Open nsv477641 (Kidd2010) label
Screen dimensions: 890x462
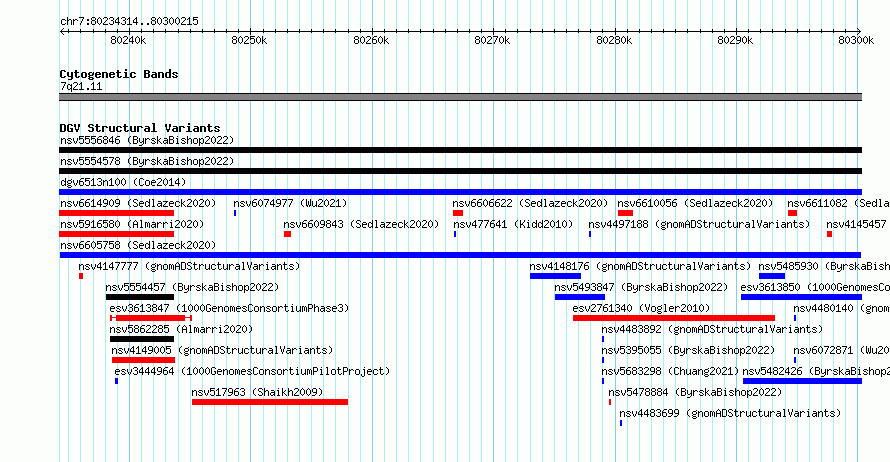(513, 224)
